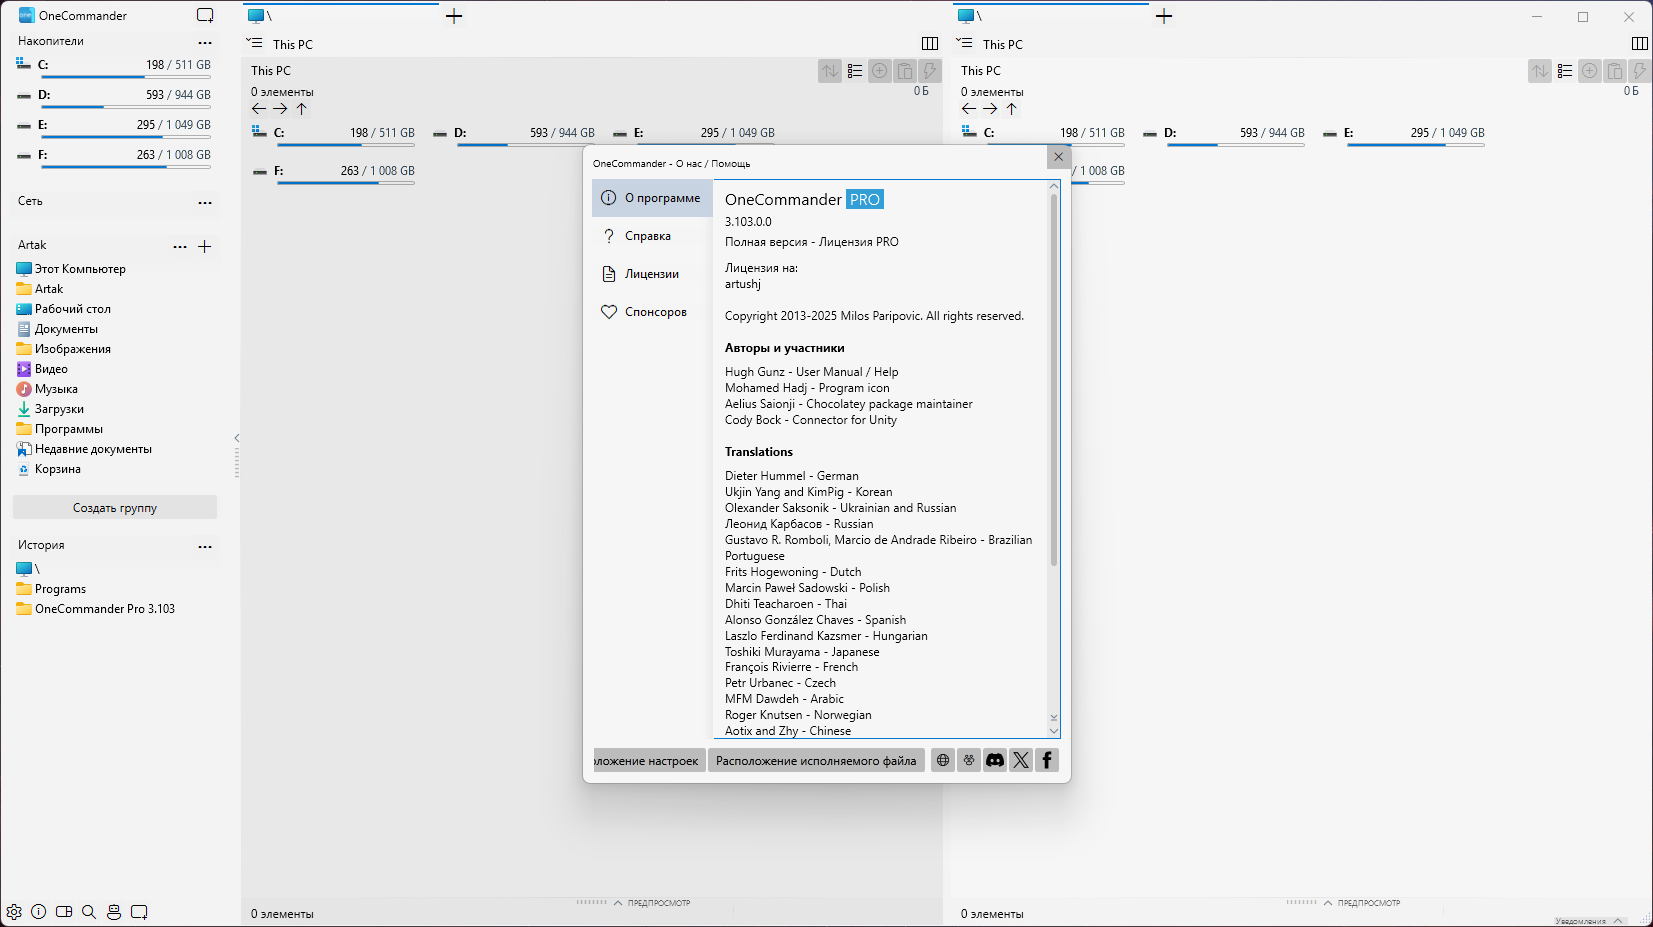This screenshot has height=927, width=1653.
Task: Open OneCommander Pro 3.103 from history
Action: 104,609
